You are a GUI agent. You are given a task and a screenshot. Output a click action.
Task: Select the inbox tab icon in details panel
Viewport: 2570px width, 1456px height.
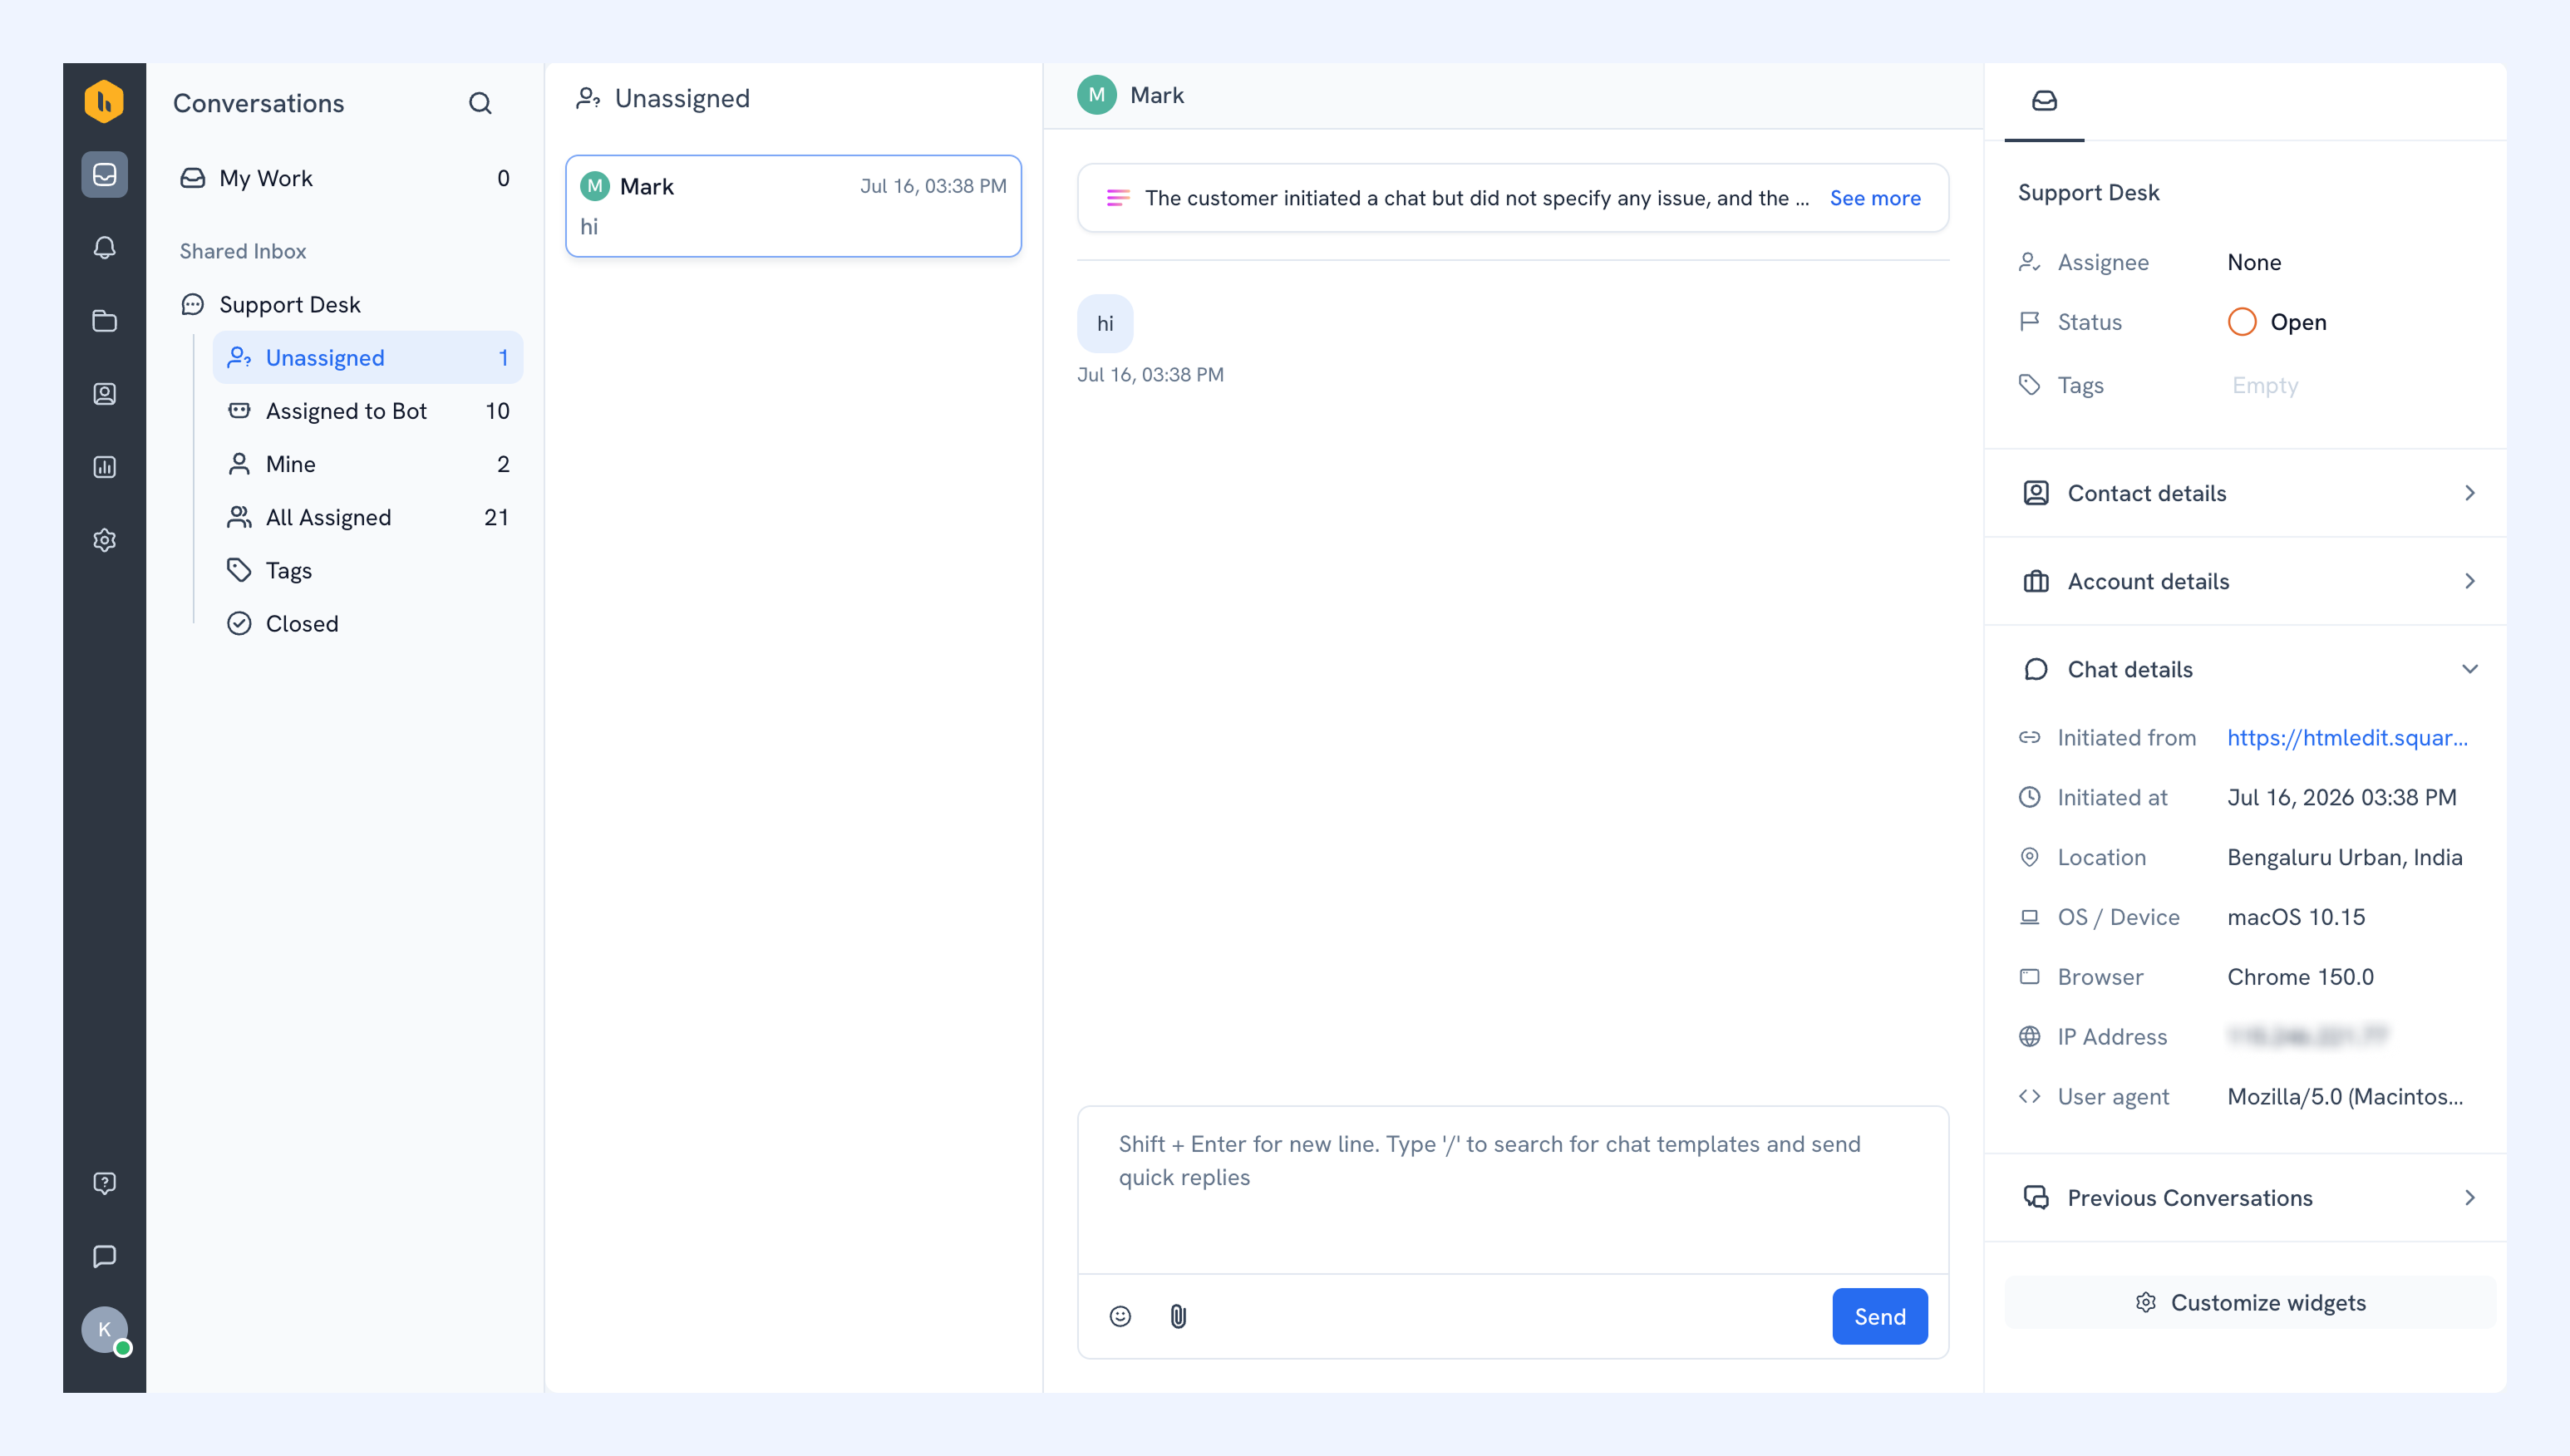(2044, 101)
